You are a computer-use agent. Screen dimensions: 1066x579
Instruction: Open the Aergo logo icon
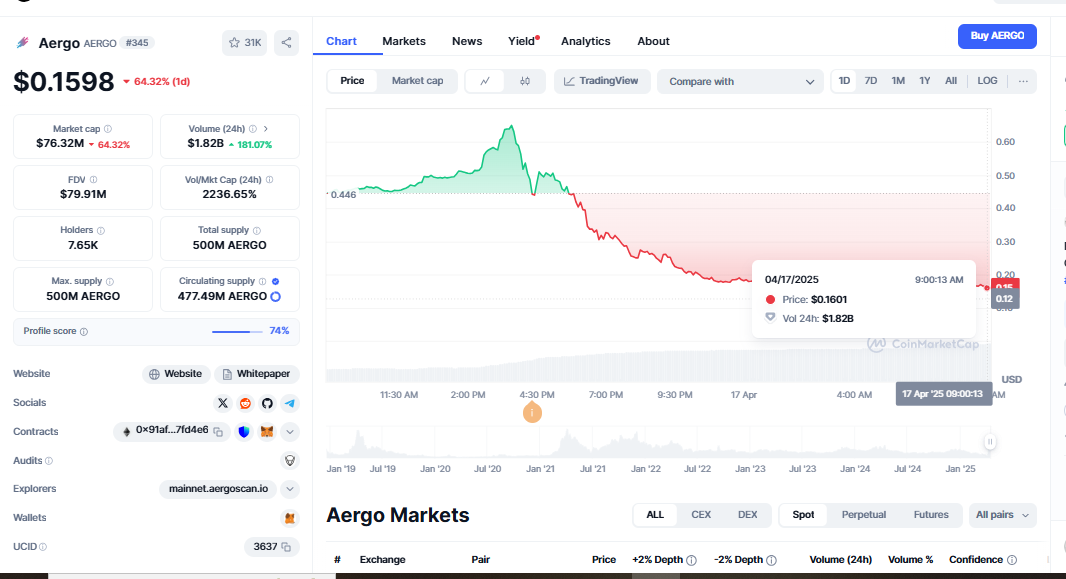tap(22, 43)
